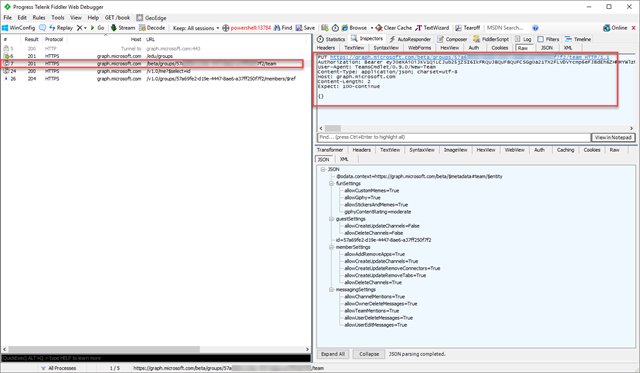Viewport: 640px width, 373px height.
Task: Select session 26 members/$ref row
Action: click(x=155, y=79)
